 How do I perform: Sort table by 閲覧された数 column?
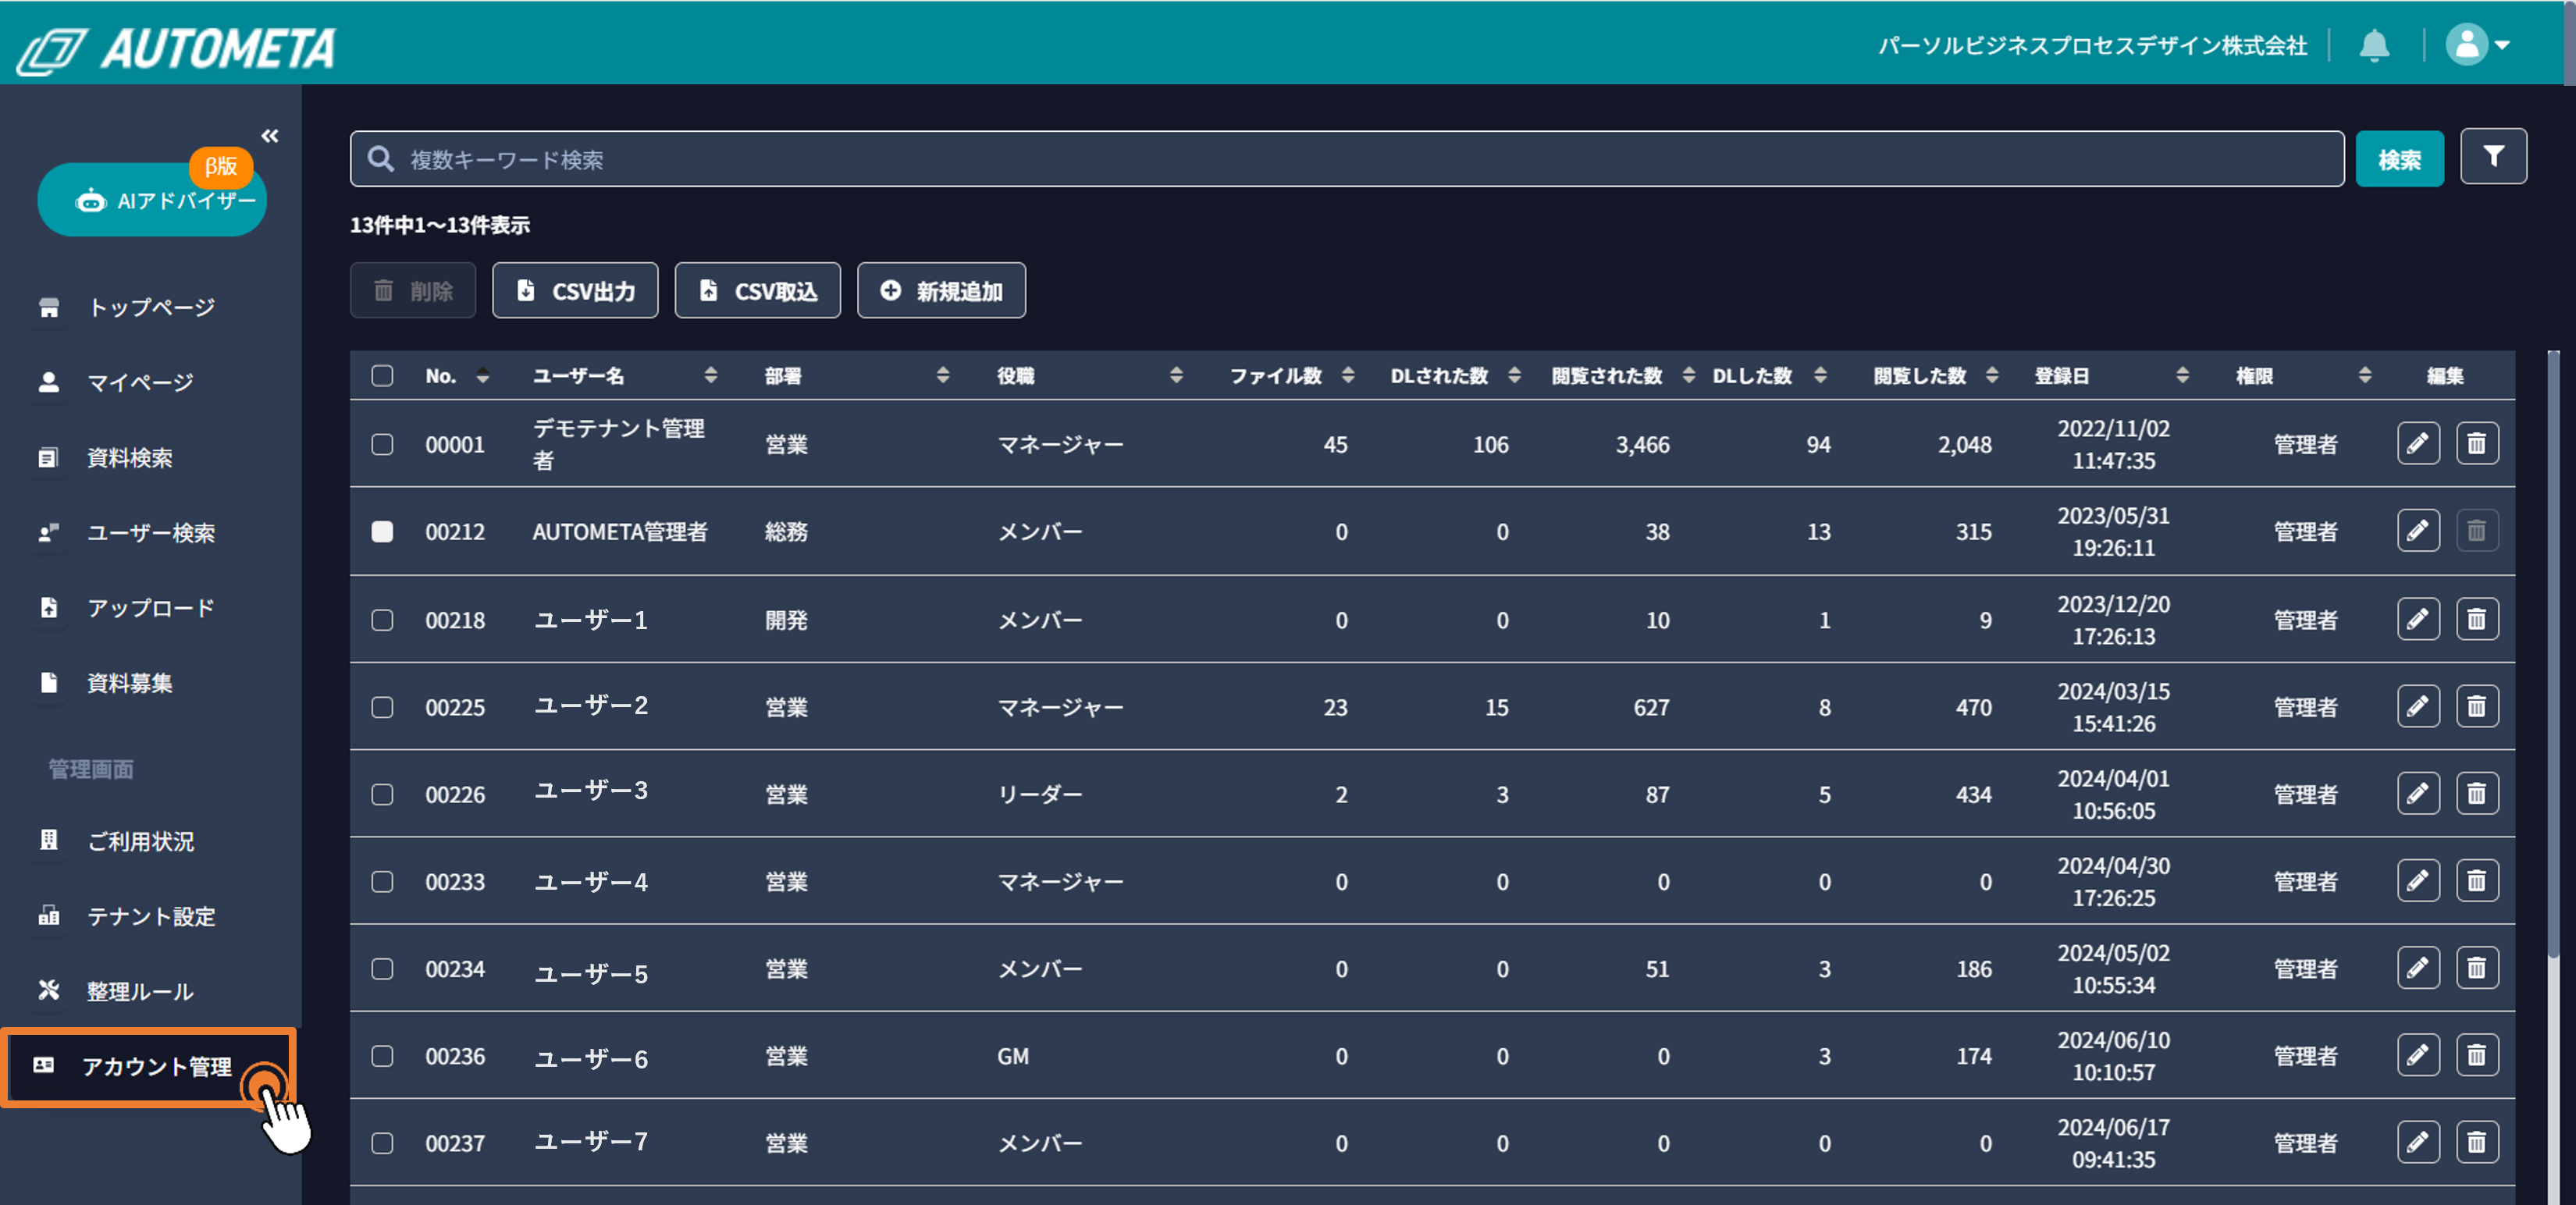tap(1689, 375)
